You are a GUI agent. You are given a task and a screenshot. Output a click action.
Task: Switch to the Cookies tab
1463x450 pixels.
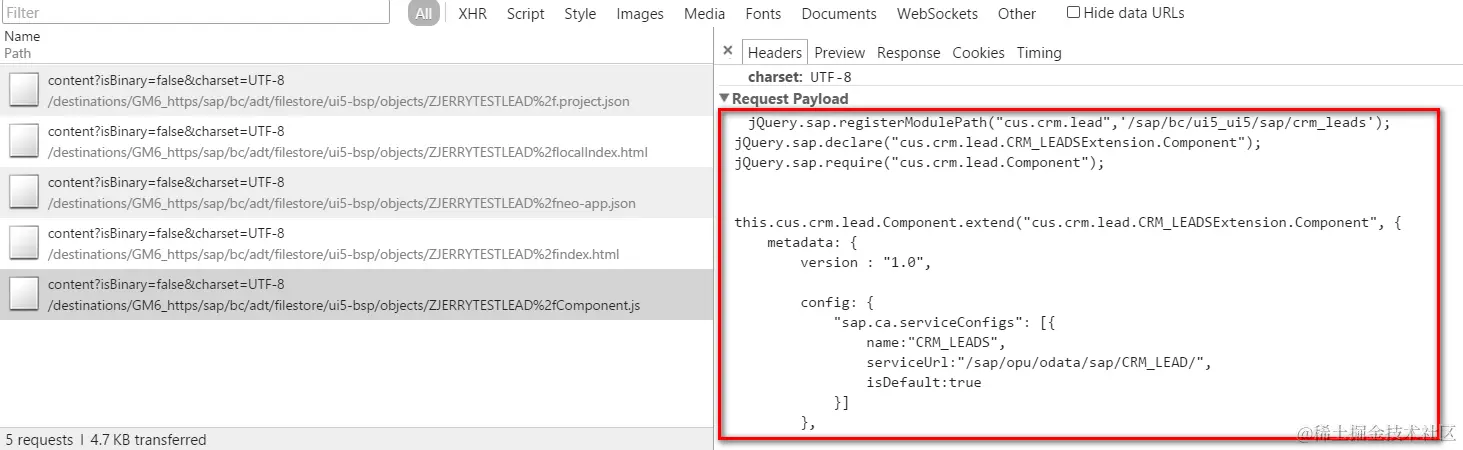click(x=978, y=53)
